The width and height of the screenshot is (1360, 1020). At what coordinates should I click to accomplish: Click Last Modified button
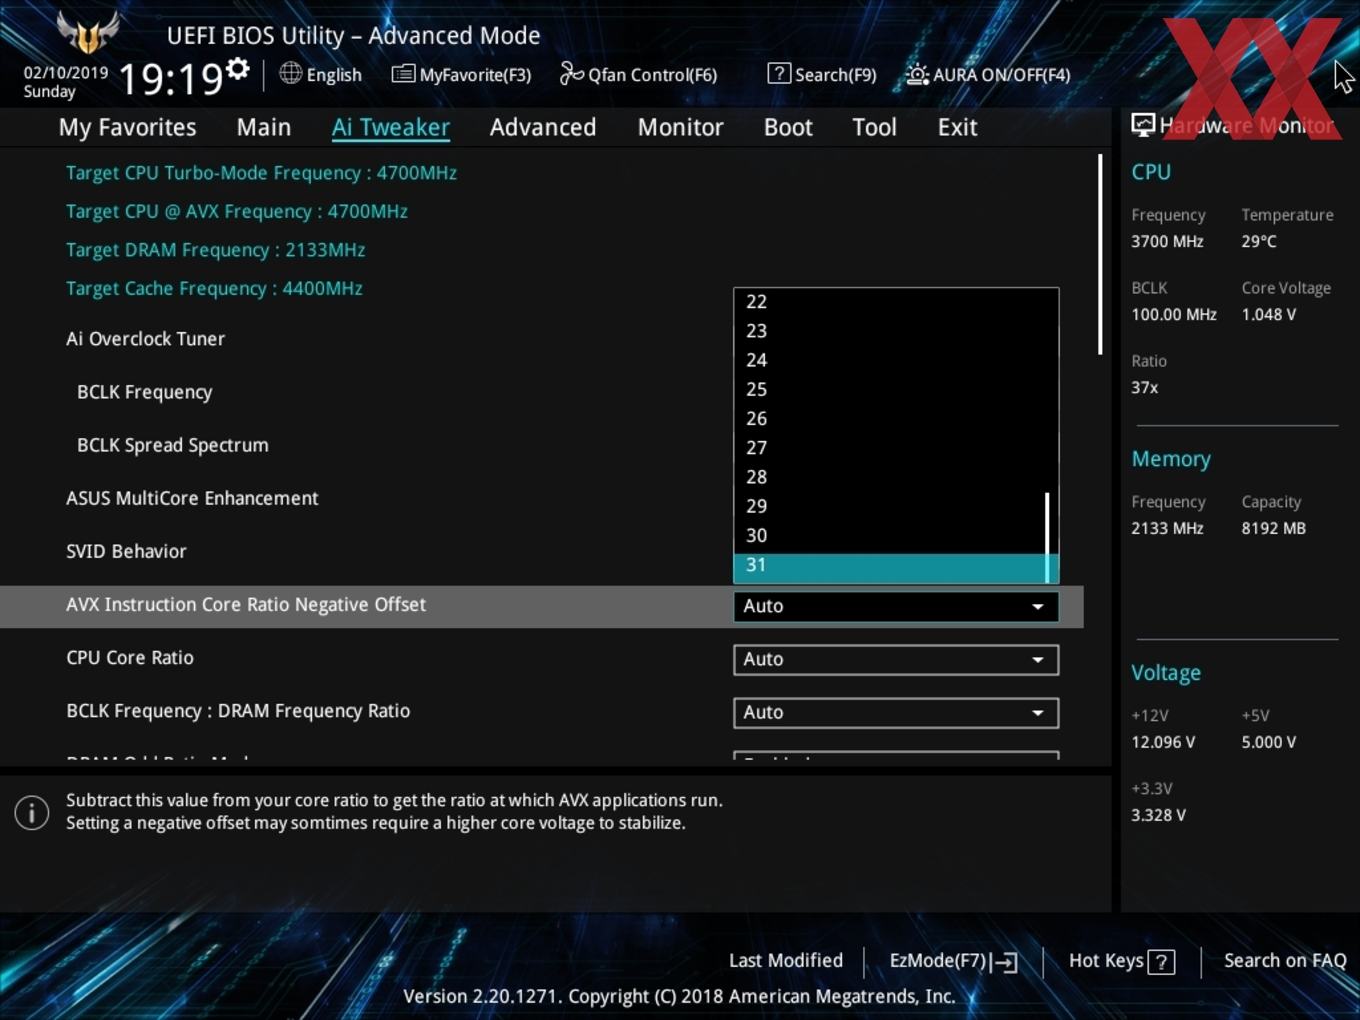point(786,961)
